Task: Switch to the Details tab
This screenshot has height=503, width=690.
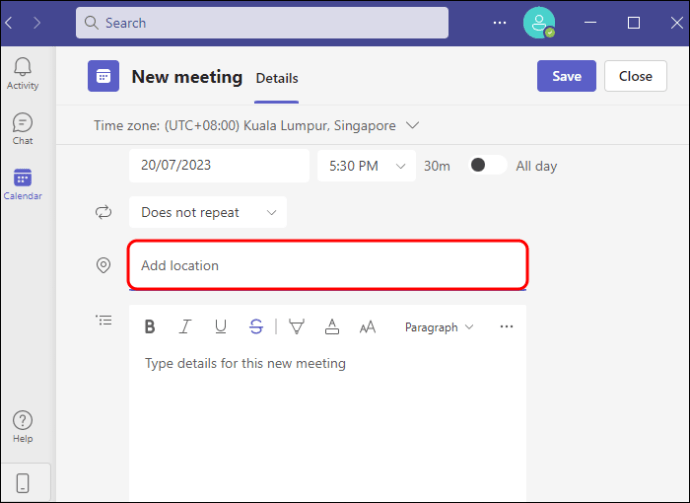Action: point(277,78)
